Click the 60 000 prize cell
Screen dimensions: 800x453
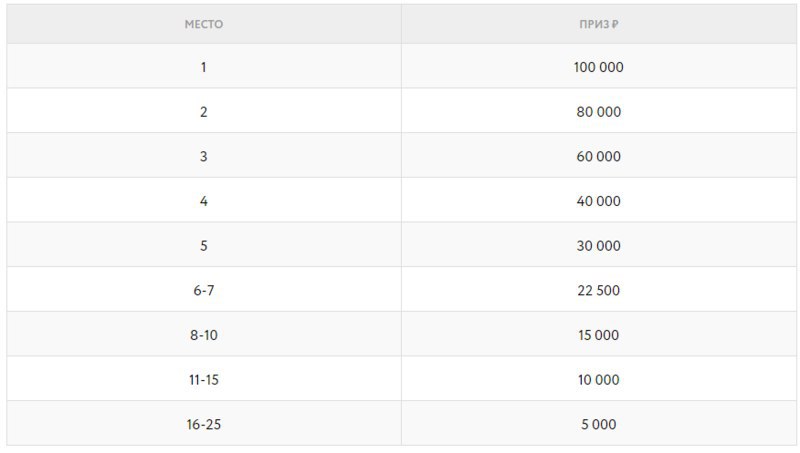click(598, 156)
